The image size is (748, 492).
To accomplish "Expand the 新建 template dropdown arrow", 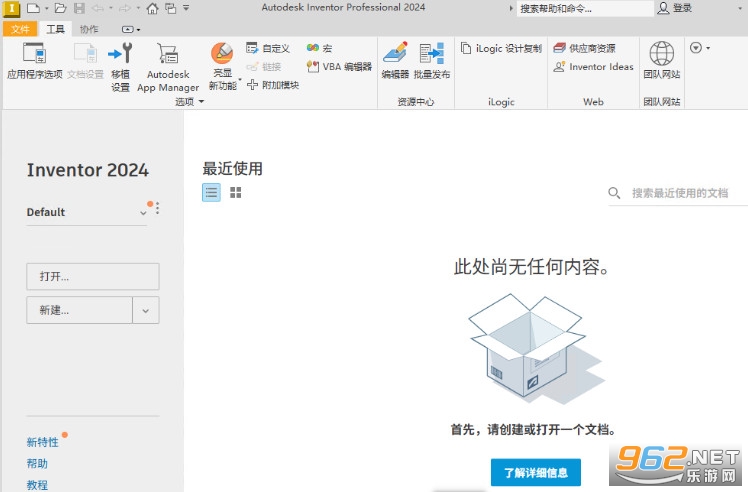I will [x=145, y=310].
